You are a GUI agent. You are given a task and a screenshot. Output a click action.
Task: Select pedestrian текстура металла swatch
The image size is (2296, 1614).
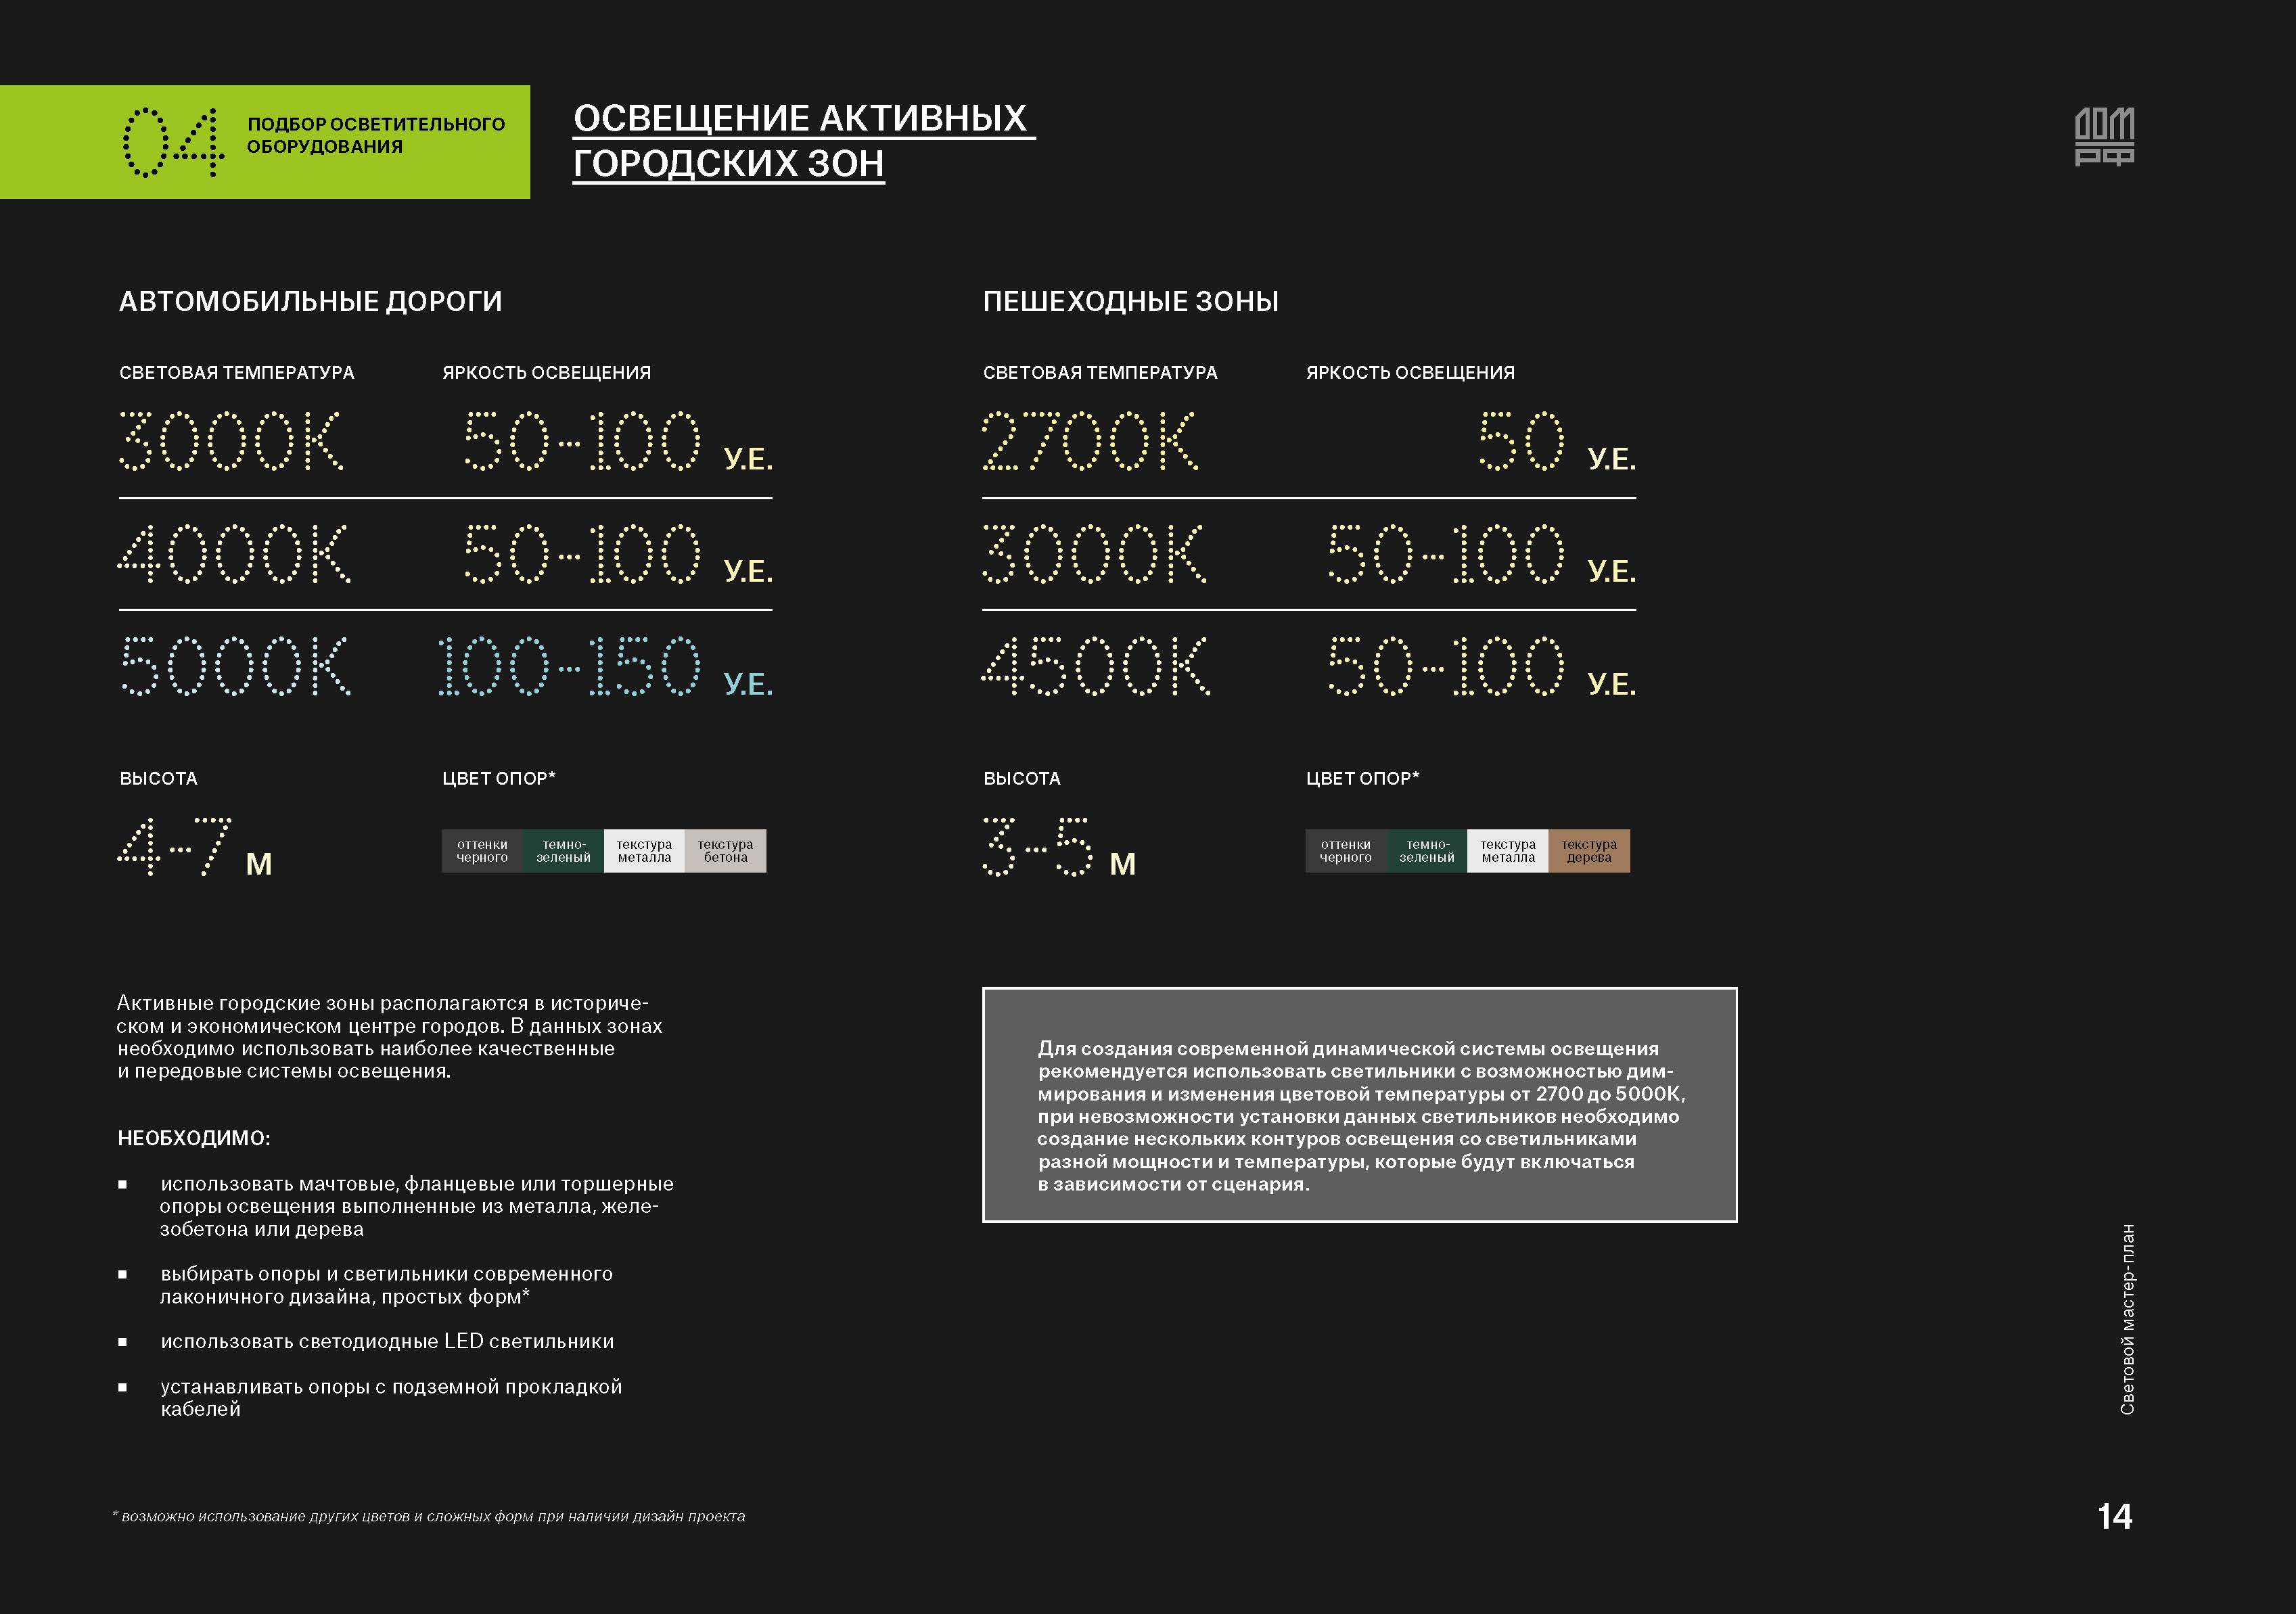point(1507,851)
